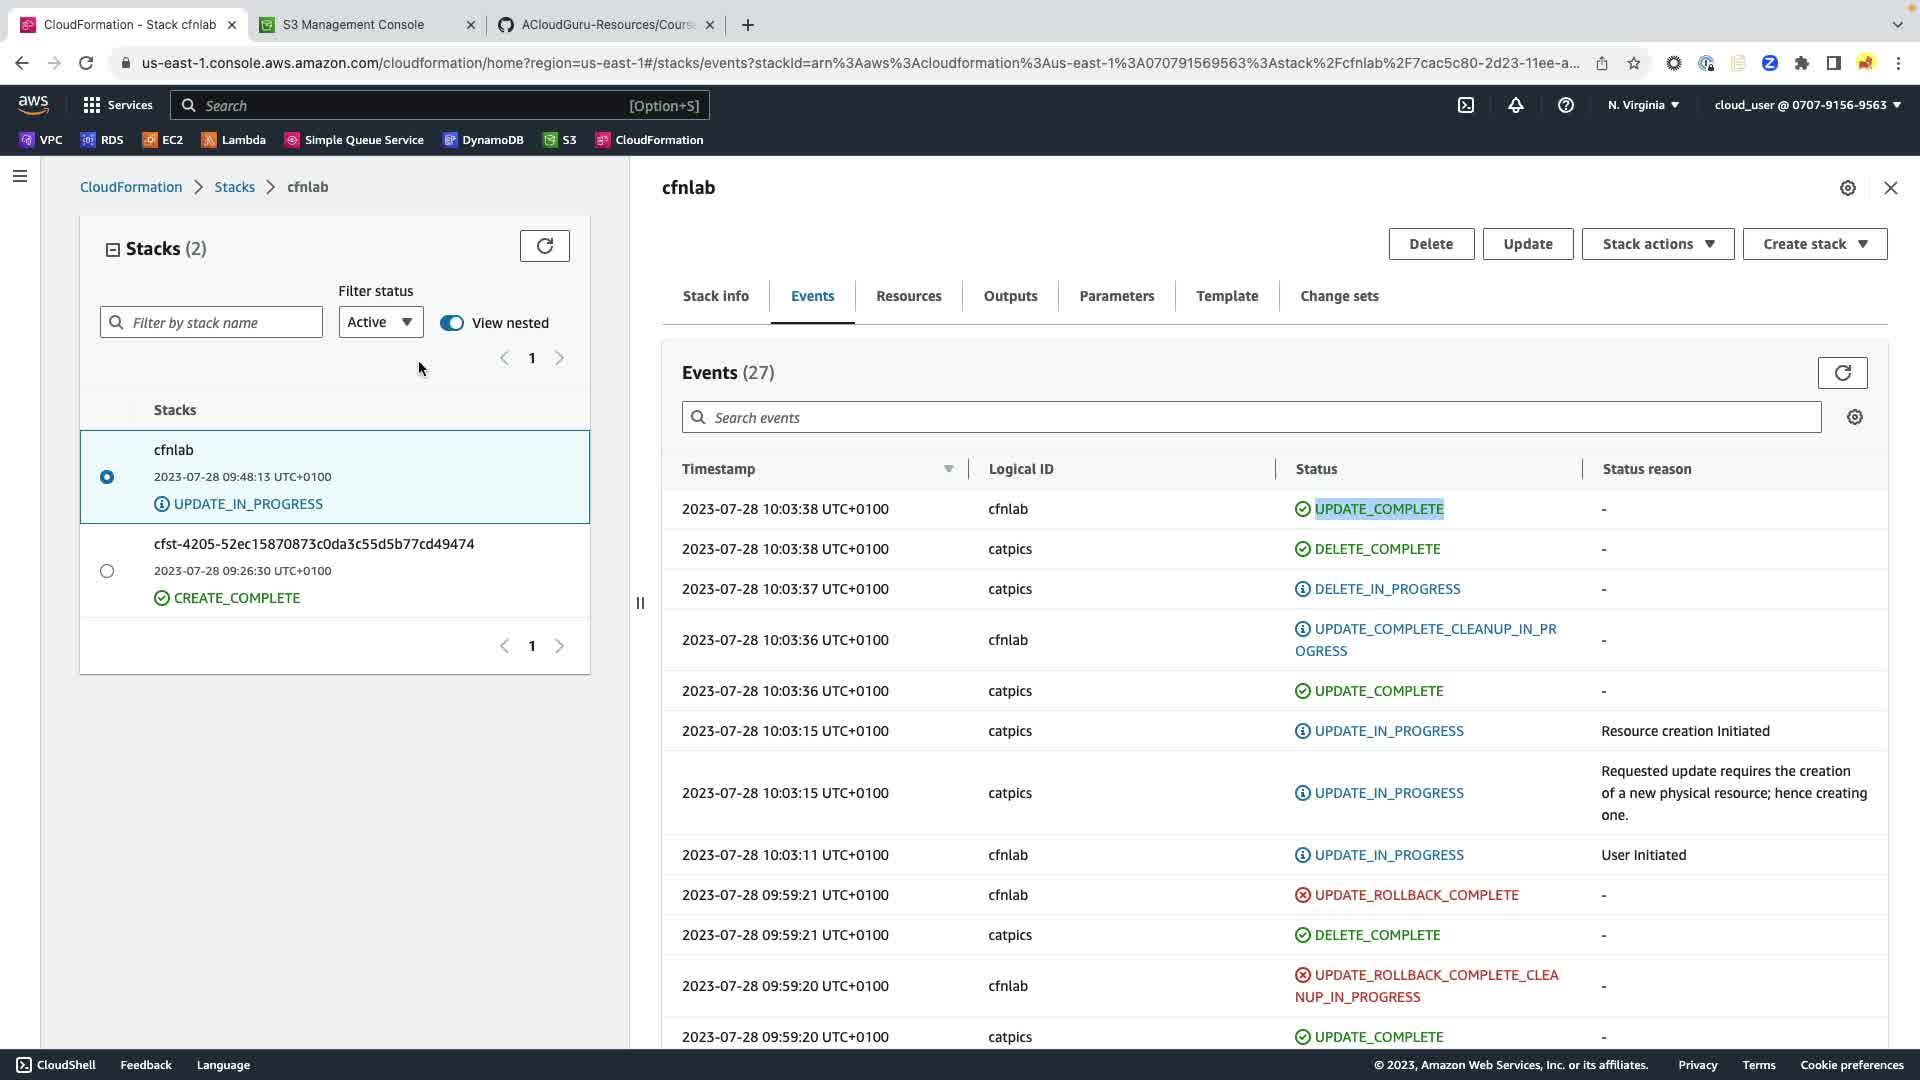Switch to the Resources tab
This screenshot has height=1080, width=1920.
(x=908, y=296)
